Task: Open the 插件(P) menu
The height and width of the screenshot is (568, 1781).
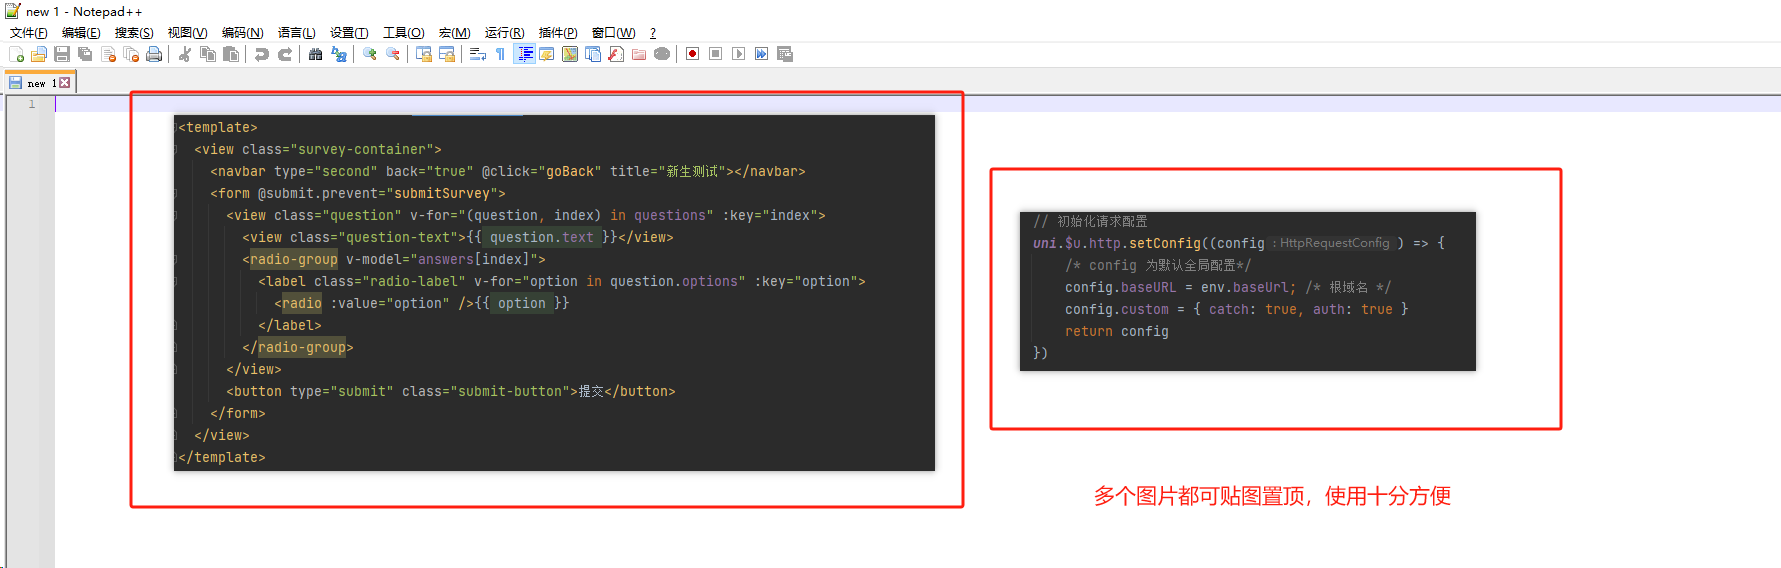Action: coord(557,33)
